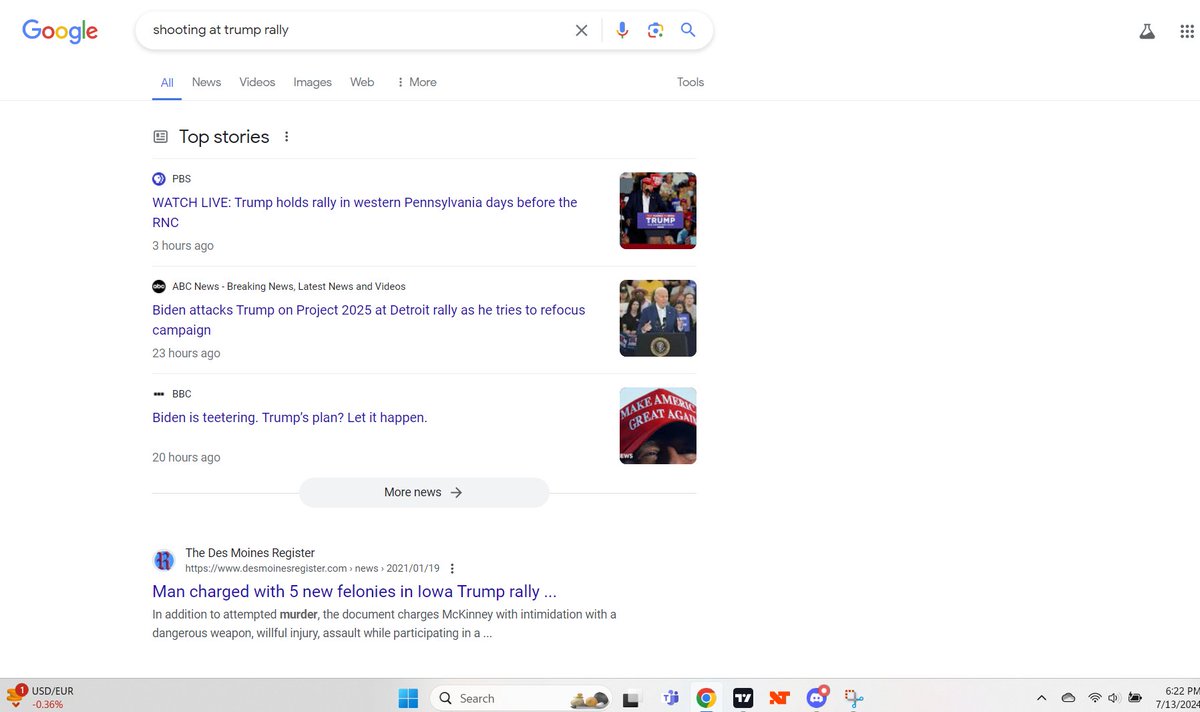This screenshot has width=1200, height=712.
Task: Clear the search query with the X icon
Action: pos(581,30)
